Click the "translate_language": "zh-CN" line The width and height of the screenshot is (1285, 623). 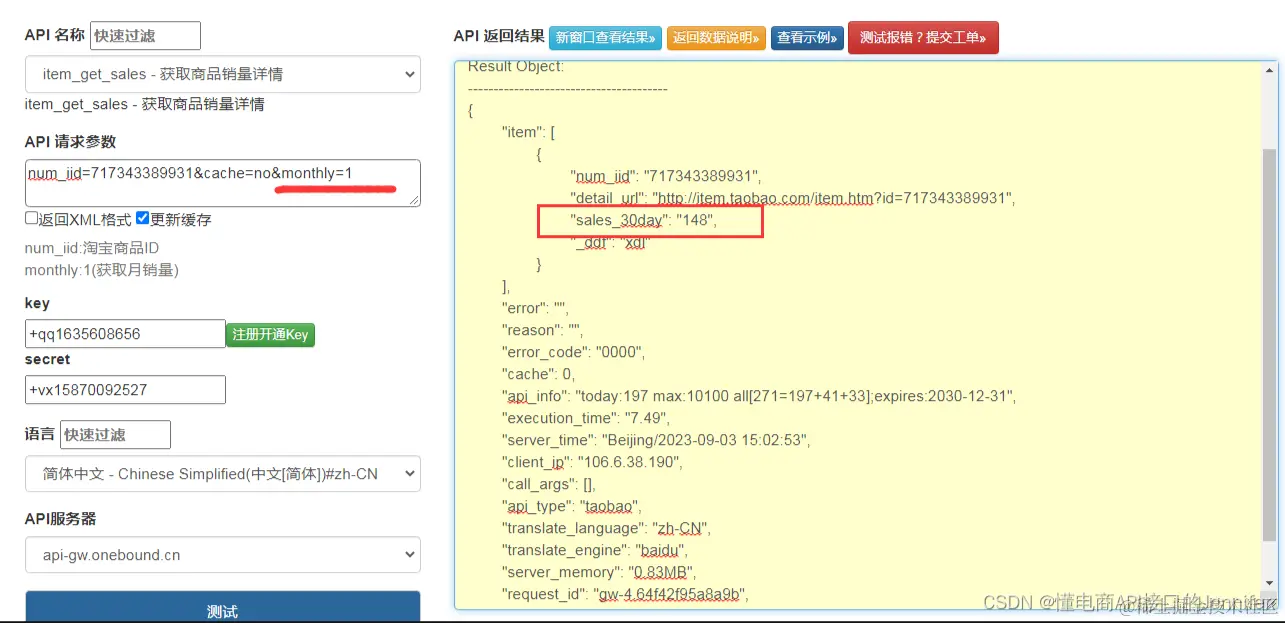click(606, 528)
